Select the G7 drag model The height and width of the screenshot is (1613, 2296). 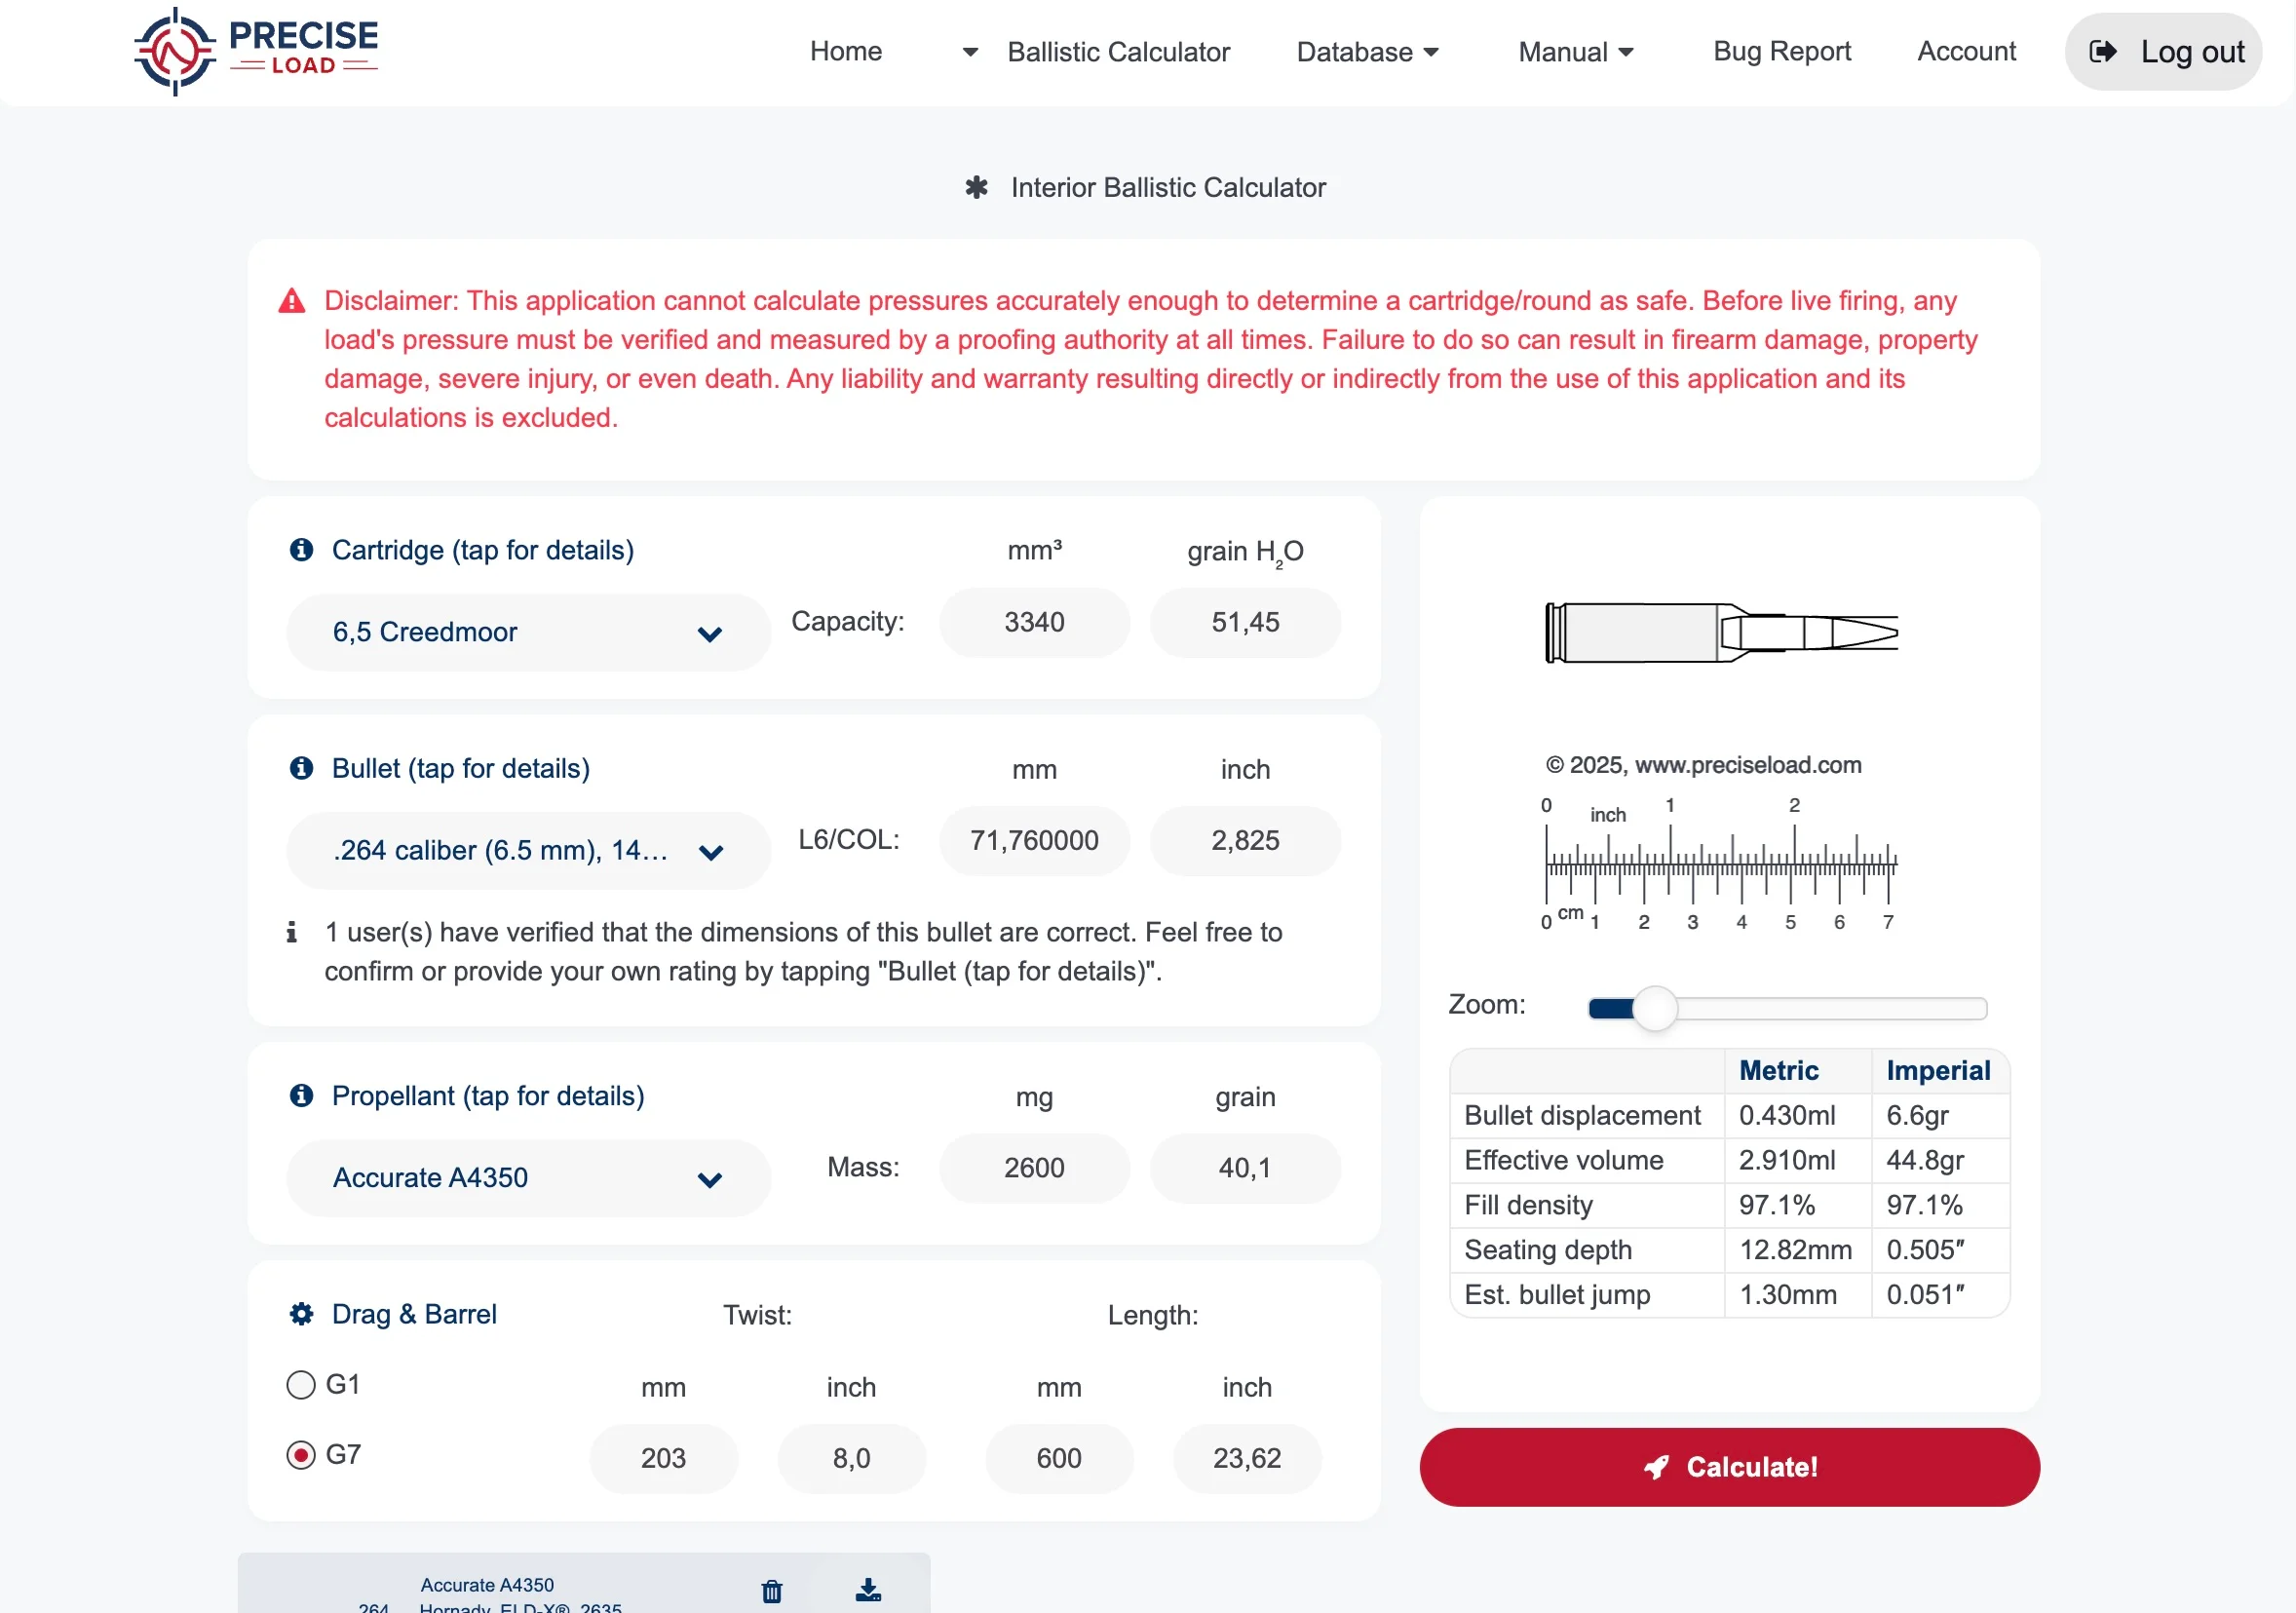301,1455
